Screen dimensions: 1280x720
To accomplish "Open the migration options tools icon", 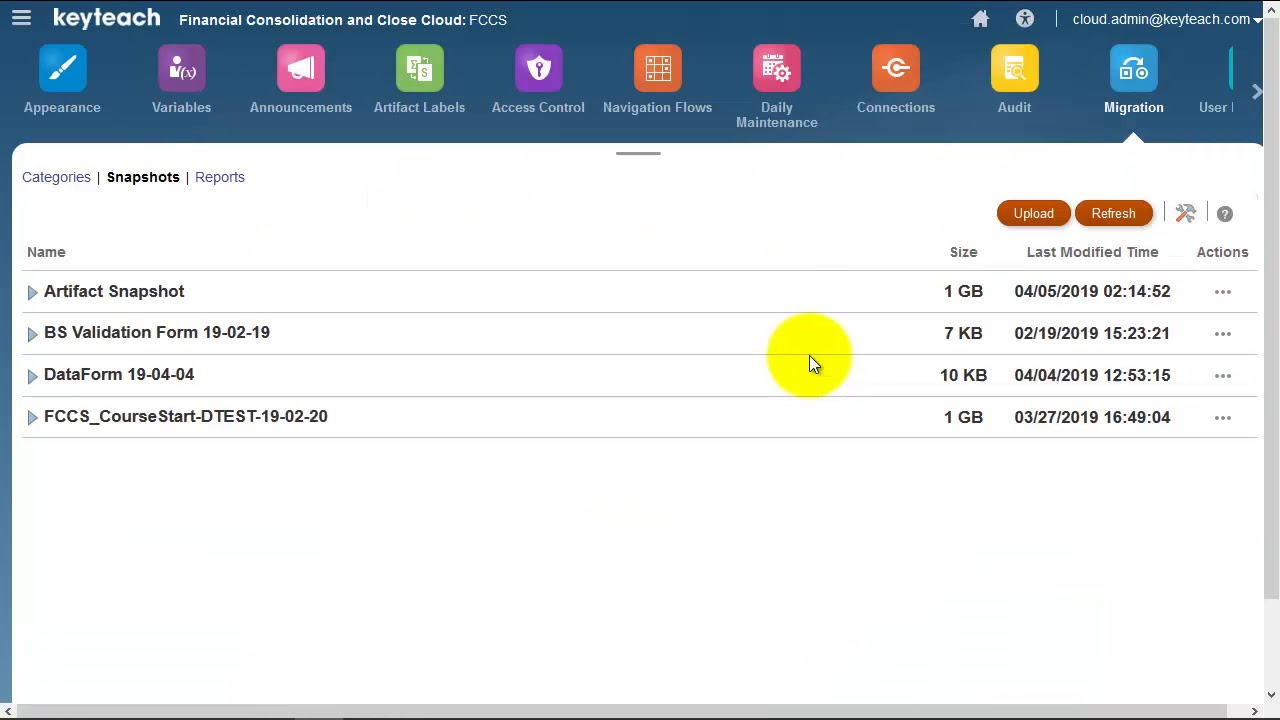I will pos(1185,213).
